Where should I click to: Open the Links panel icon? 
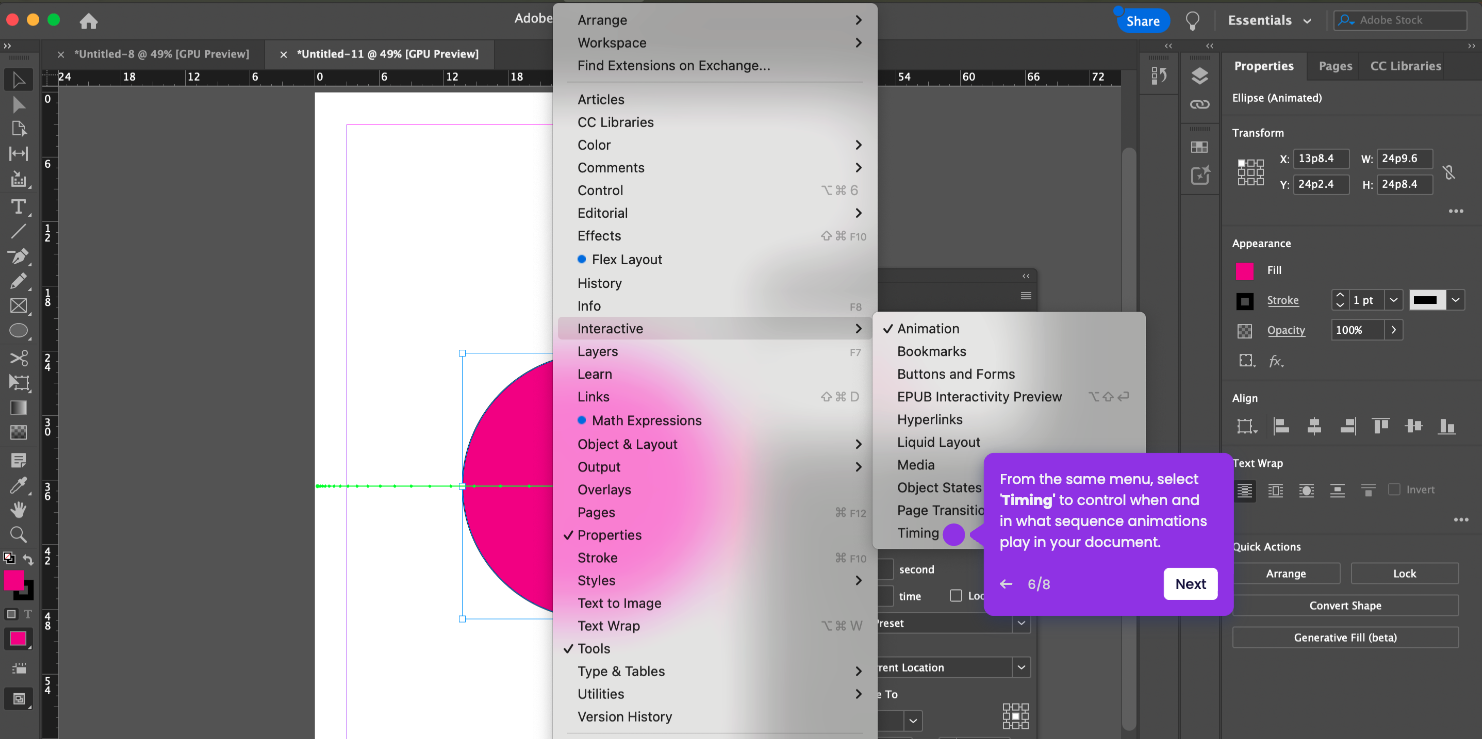(x=1200, y=104)
